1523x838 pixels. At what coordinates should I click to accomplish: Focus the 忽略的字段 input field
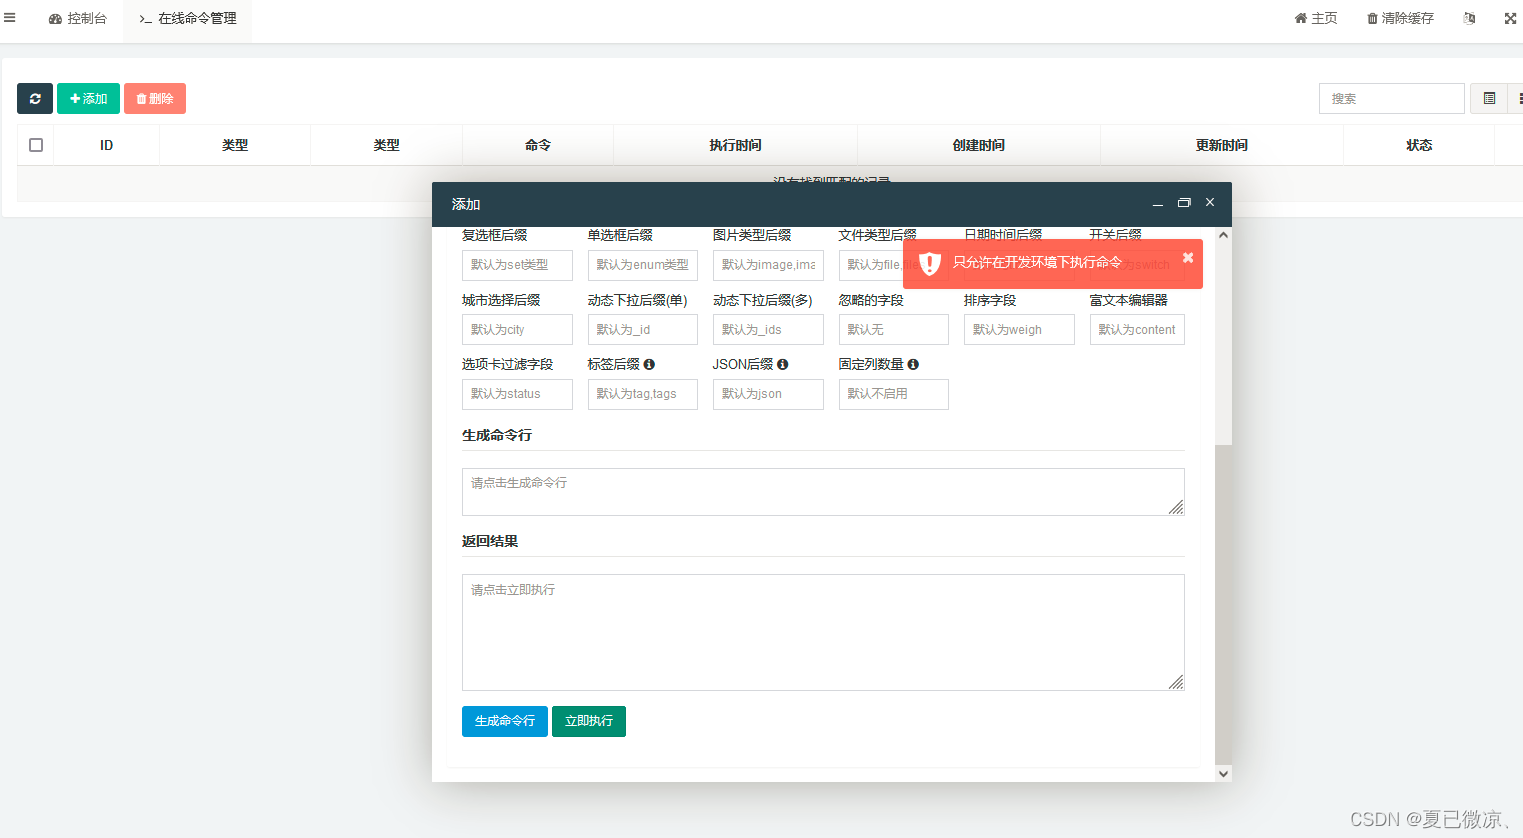point(894,330)
